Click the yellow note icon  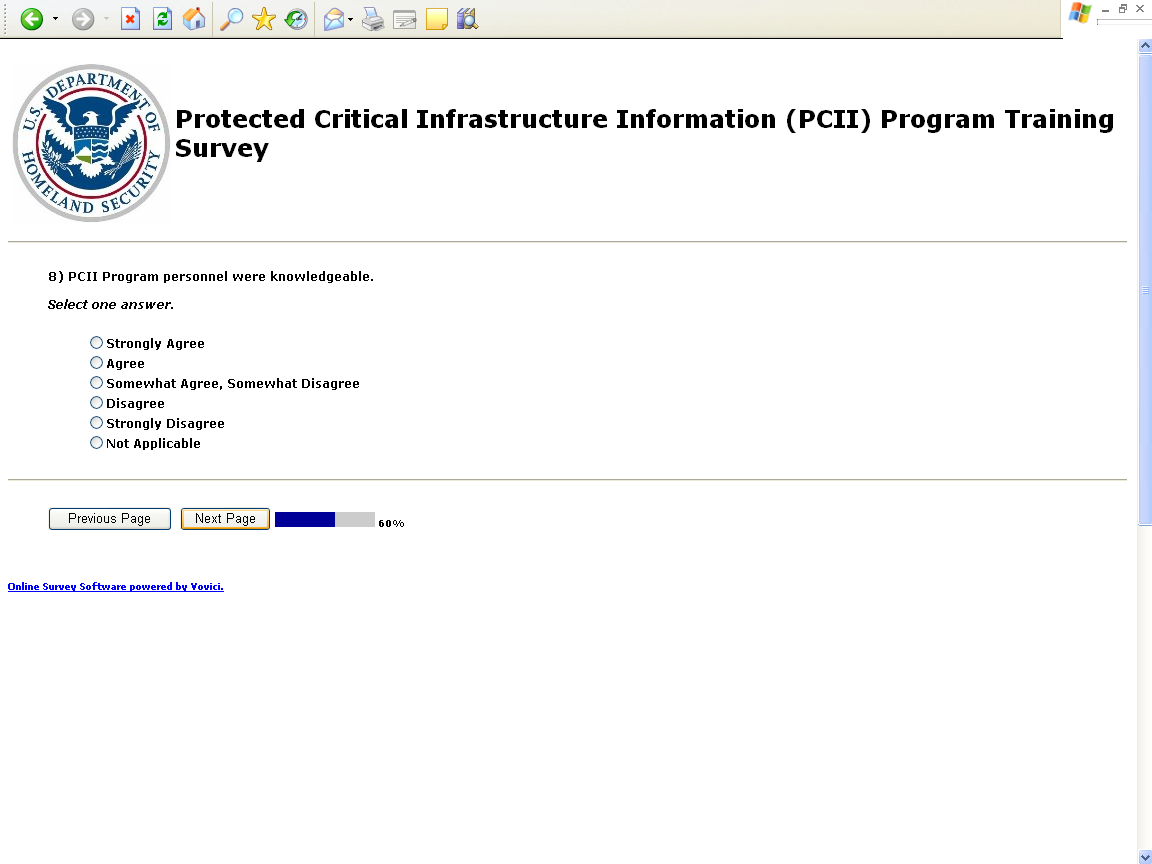click(x=436, y=19)
